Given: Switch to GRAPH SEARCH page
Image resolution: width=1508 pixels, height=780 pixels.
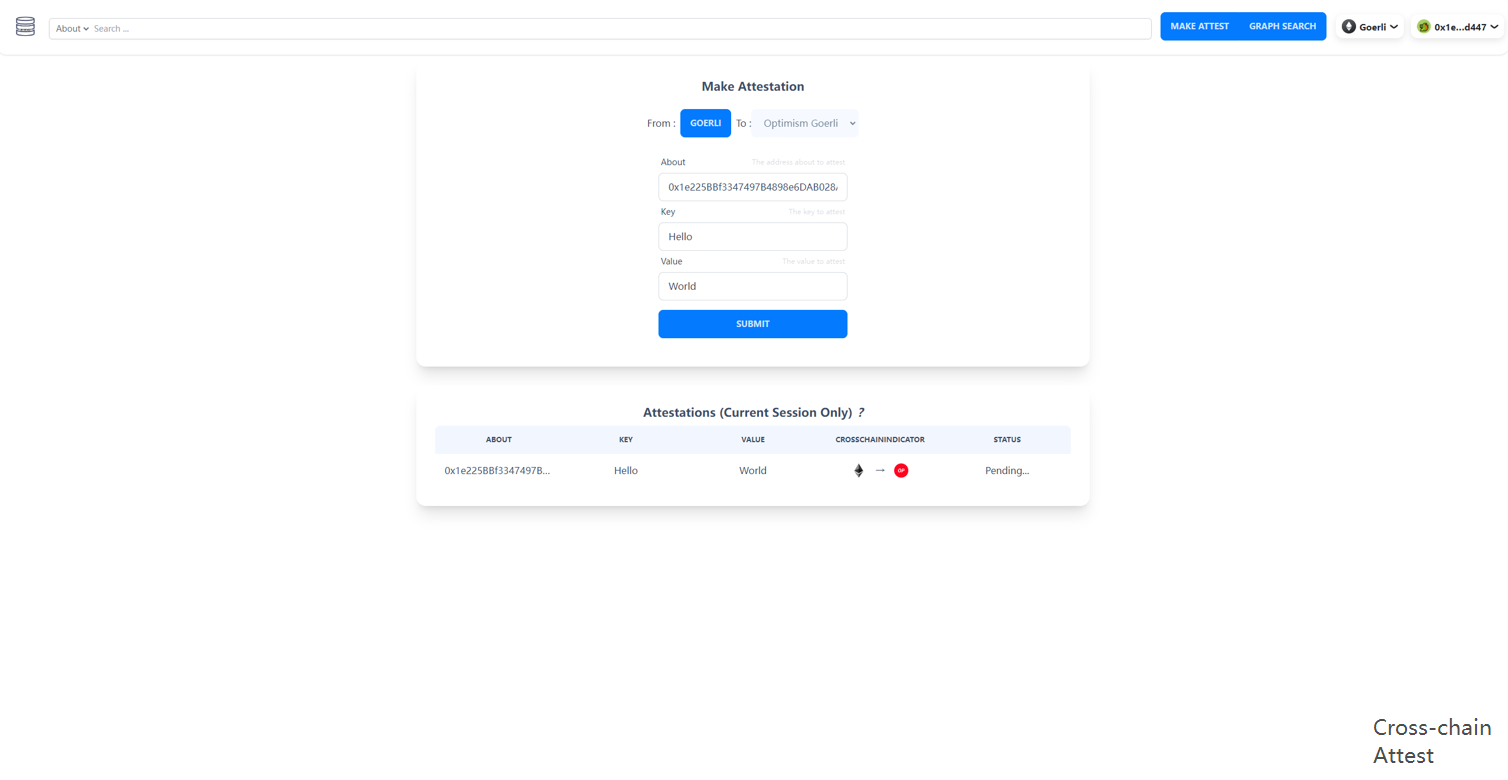Looking at the screenshot, I should click(x=1281, y=26).
